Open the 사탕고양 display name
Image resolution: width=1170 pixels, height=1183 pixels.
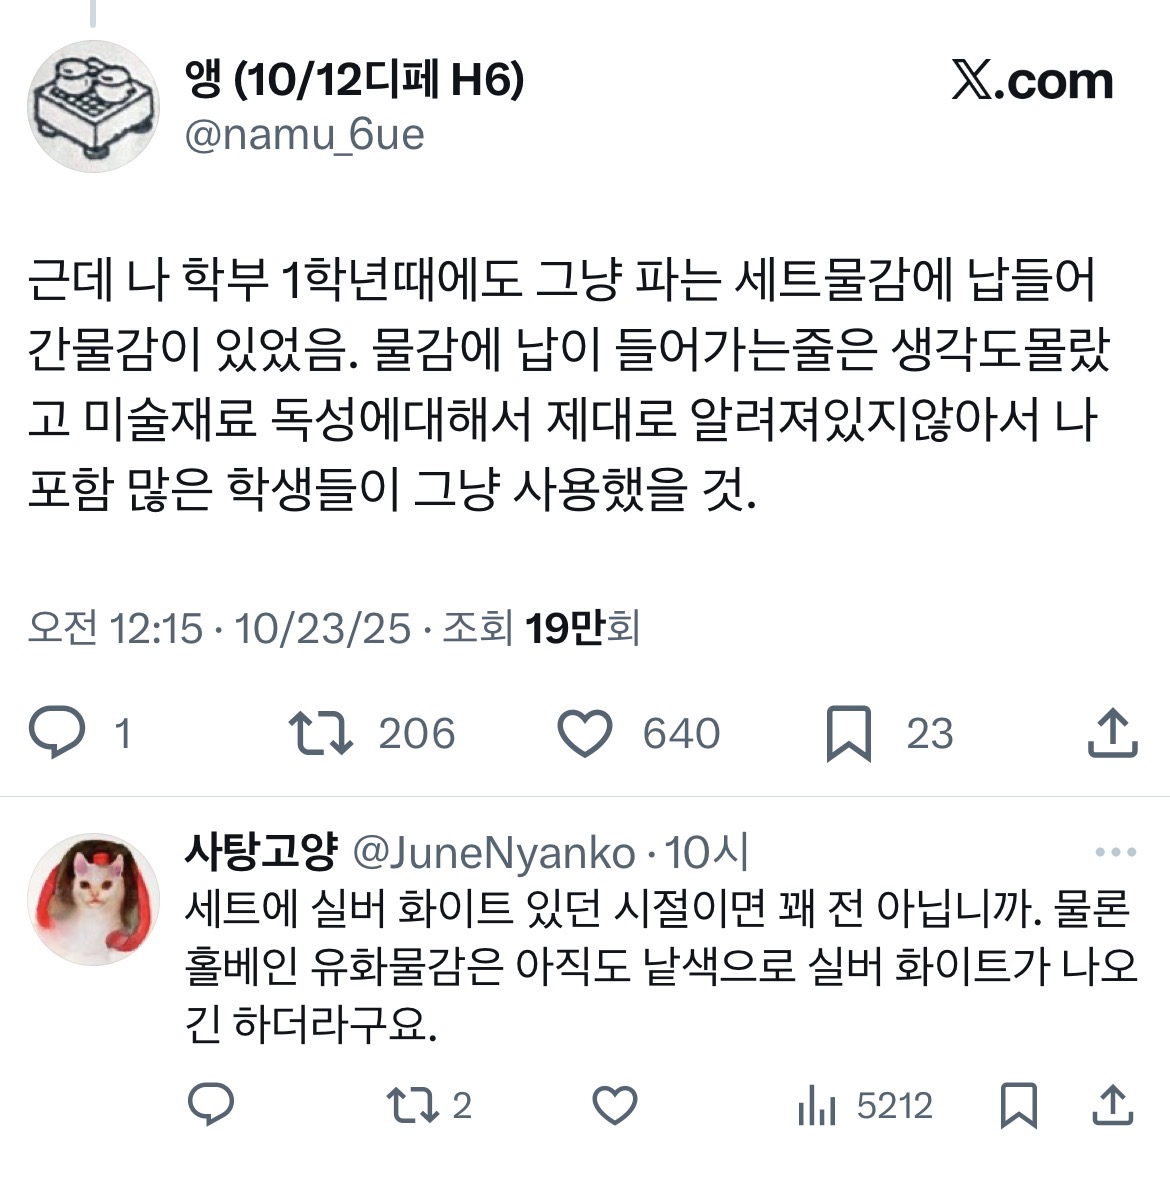(x=261, y=852)
